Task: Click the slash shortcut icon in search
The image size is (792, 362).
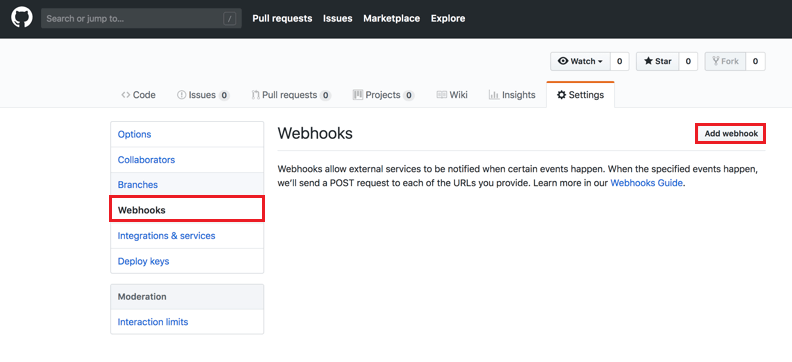Action: tap(230, 19)
